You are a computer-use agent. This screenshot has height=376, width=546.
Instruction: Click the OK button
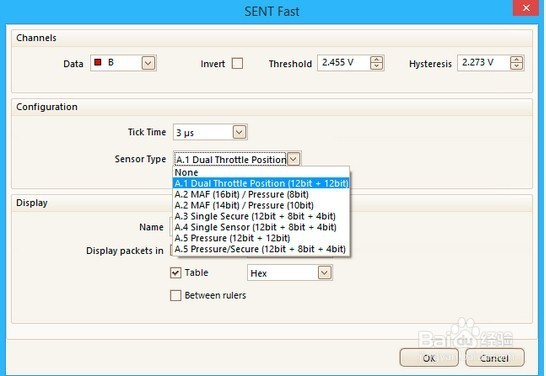tap(429, 358)
